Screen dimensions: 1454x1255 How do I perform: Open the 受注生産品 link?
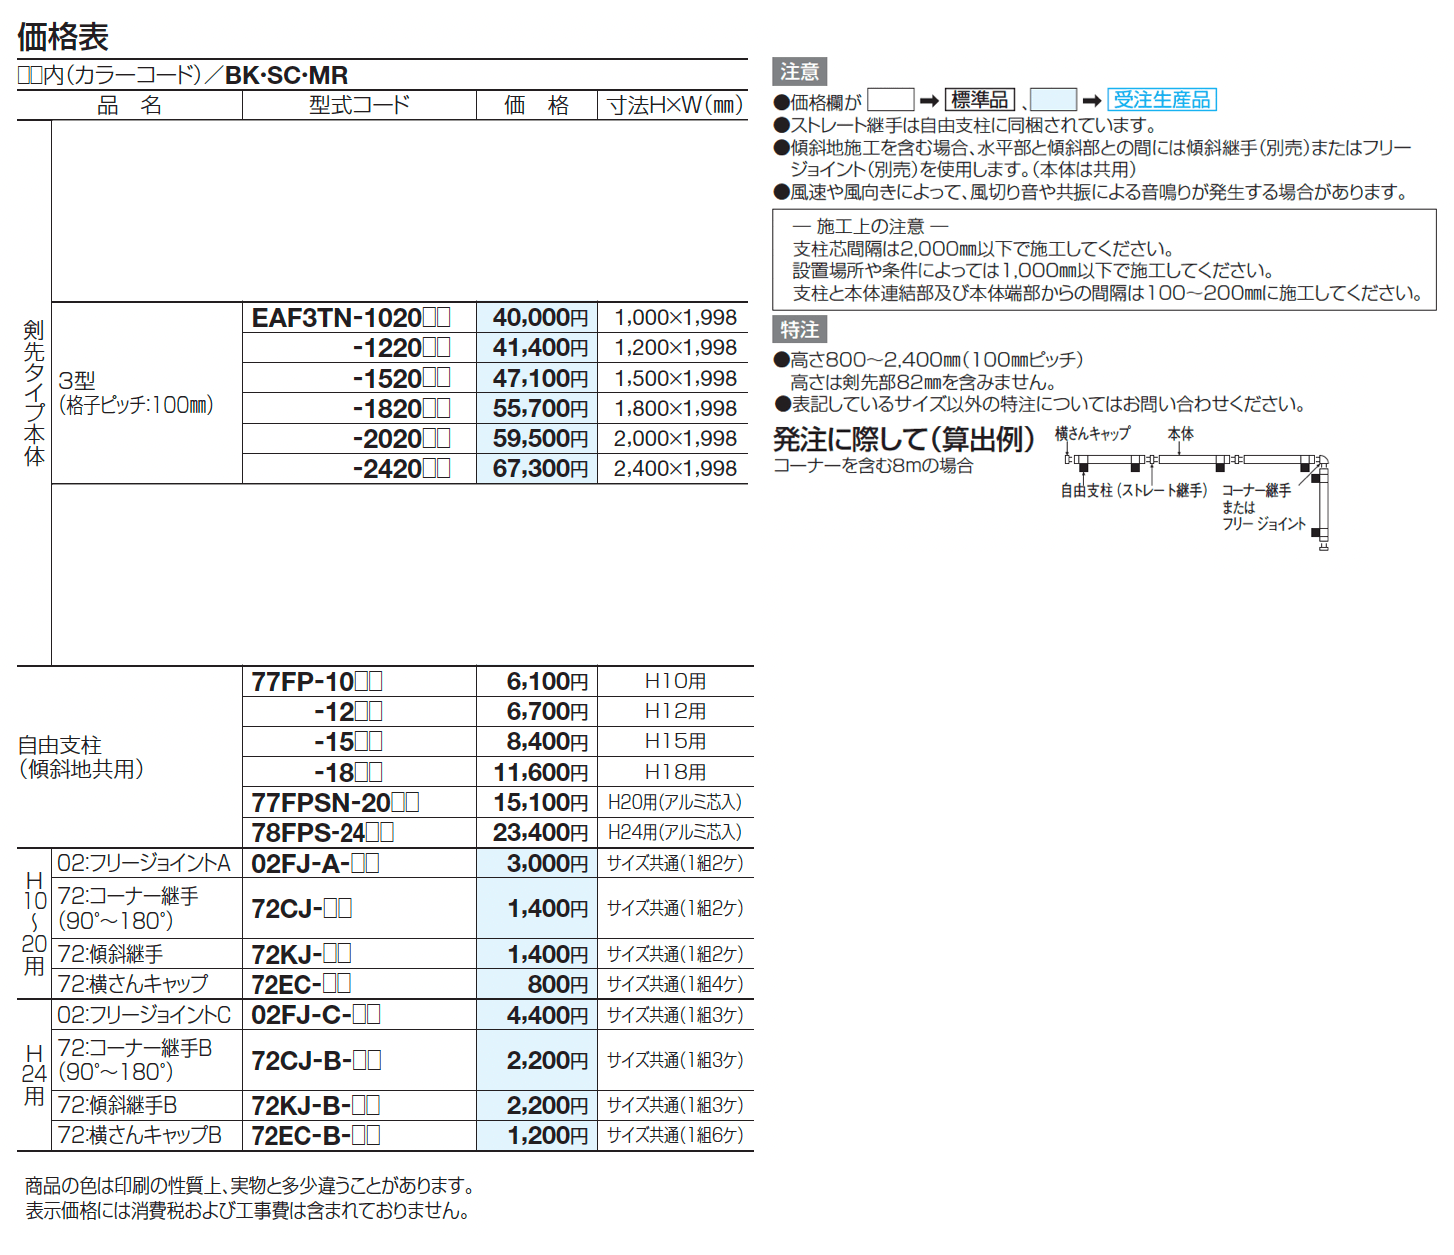1163,98
